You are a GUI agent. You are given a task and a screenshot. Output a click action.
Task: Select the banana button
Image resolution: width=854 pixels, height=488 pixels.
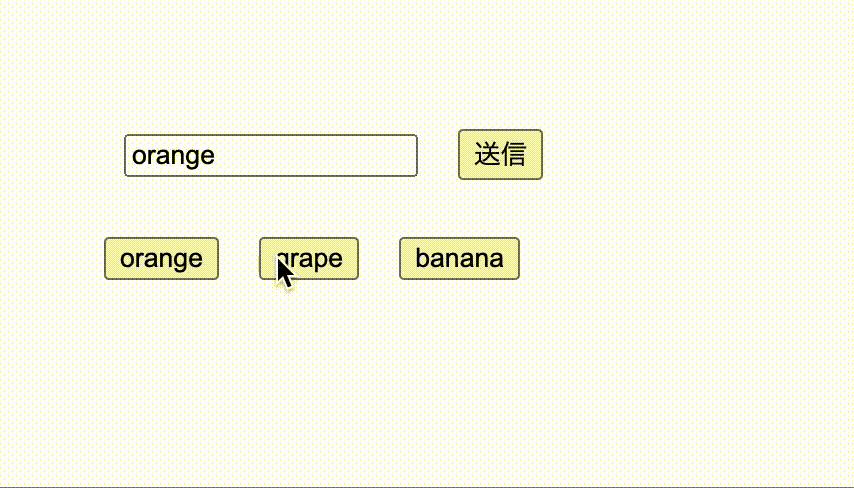coord(459,259)
